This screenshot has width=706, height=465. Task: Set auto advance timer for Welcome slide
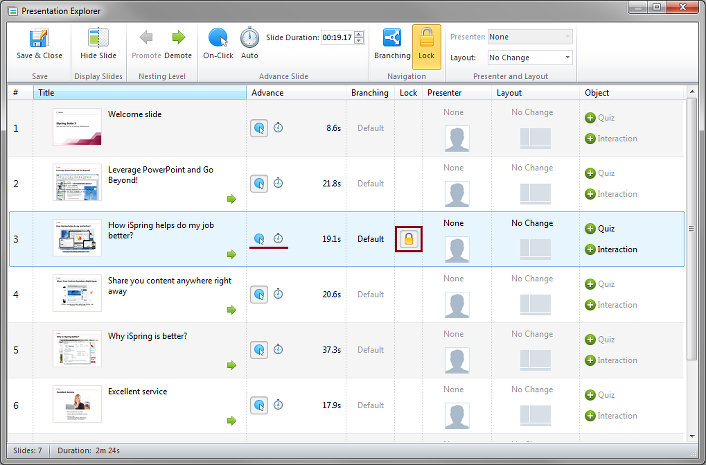[x=278, y=128]
